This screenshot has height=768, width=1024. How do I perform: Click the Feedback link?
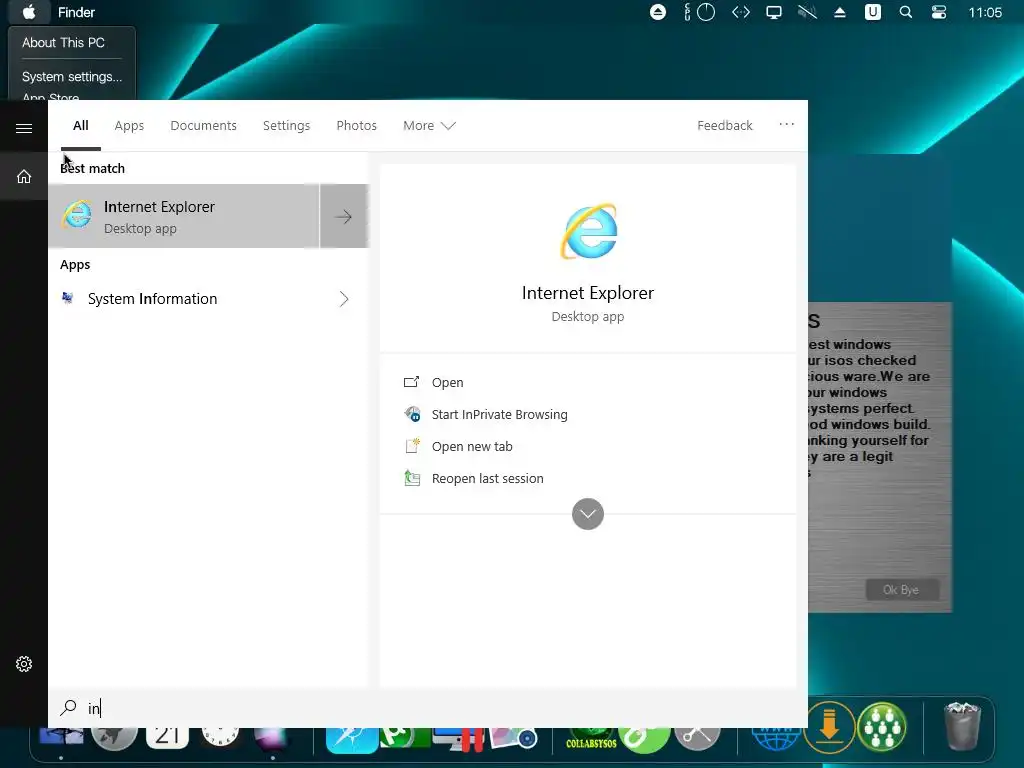coord(724,125)
